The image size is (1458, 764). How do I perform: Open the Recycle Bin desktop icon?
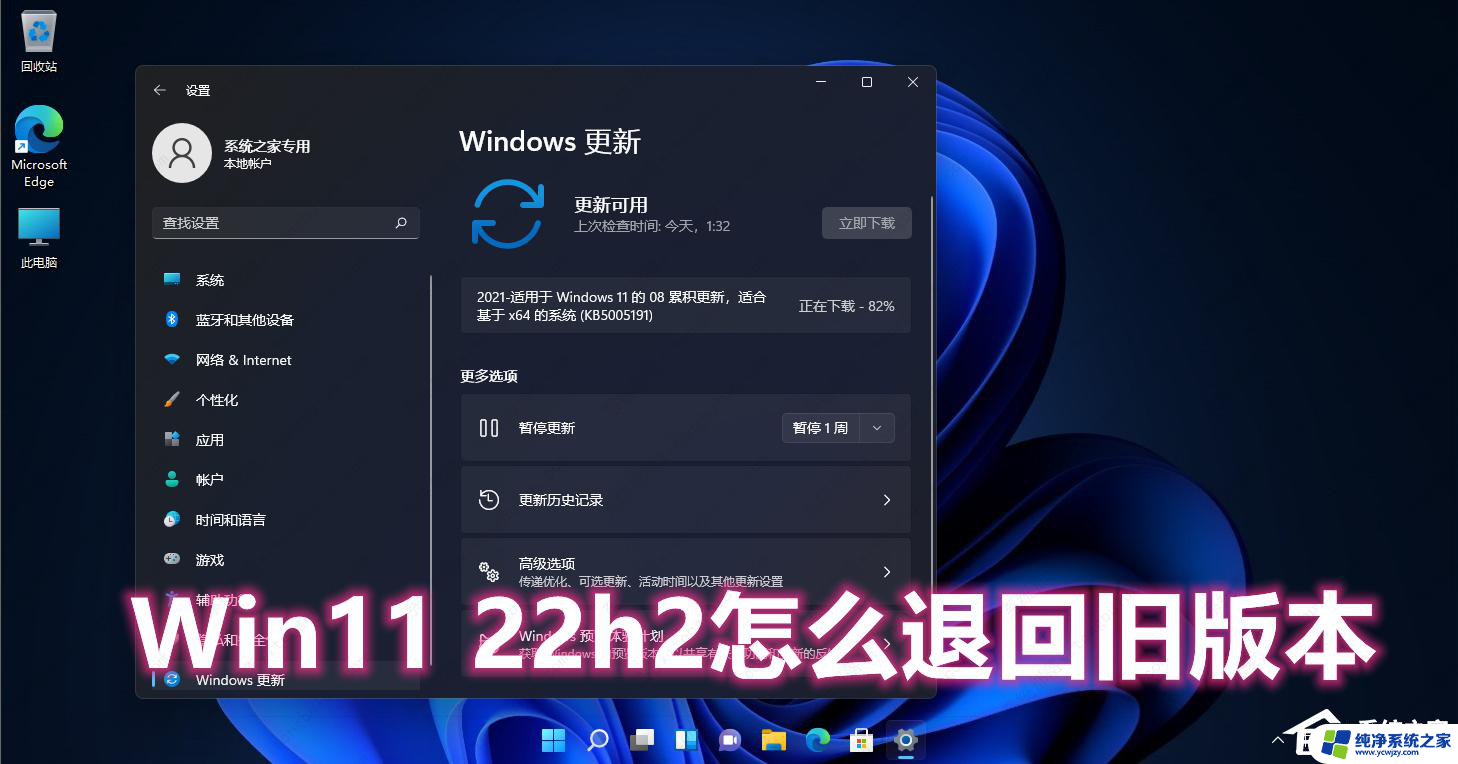coord(39,41)
